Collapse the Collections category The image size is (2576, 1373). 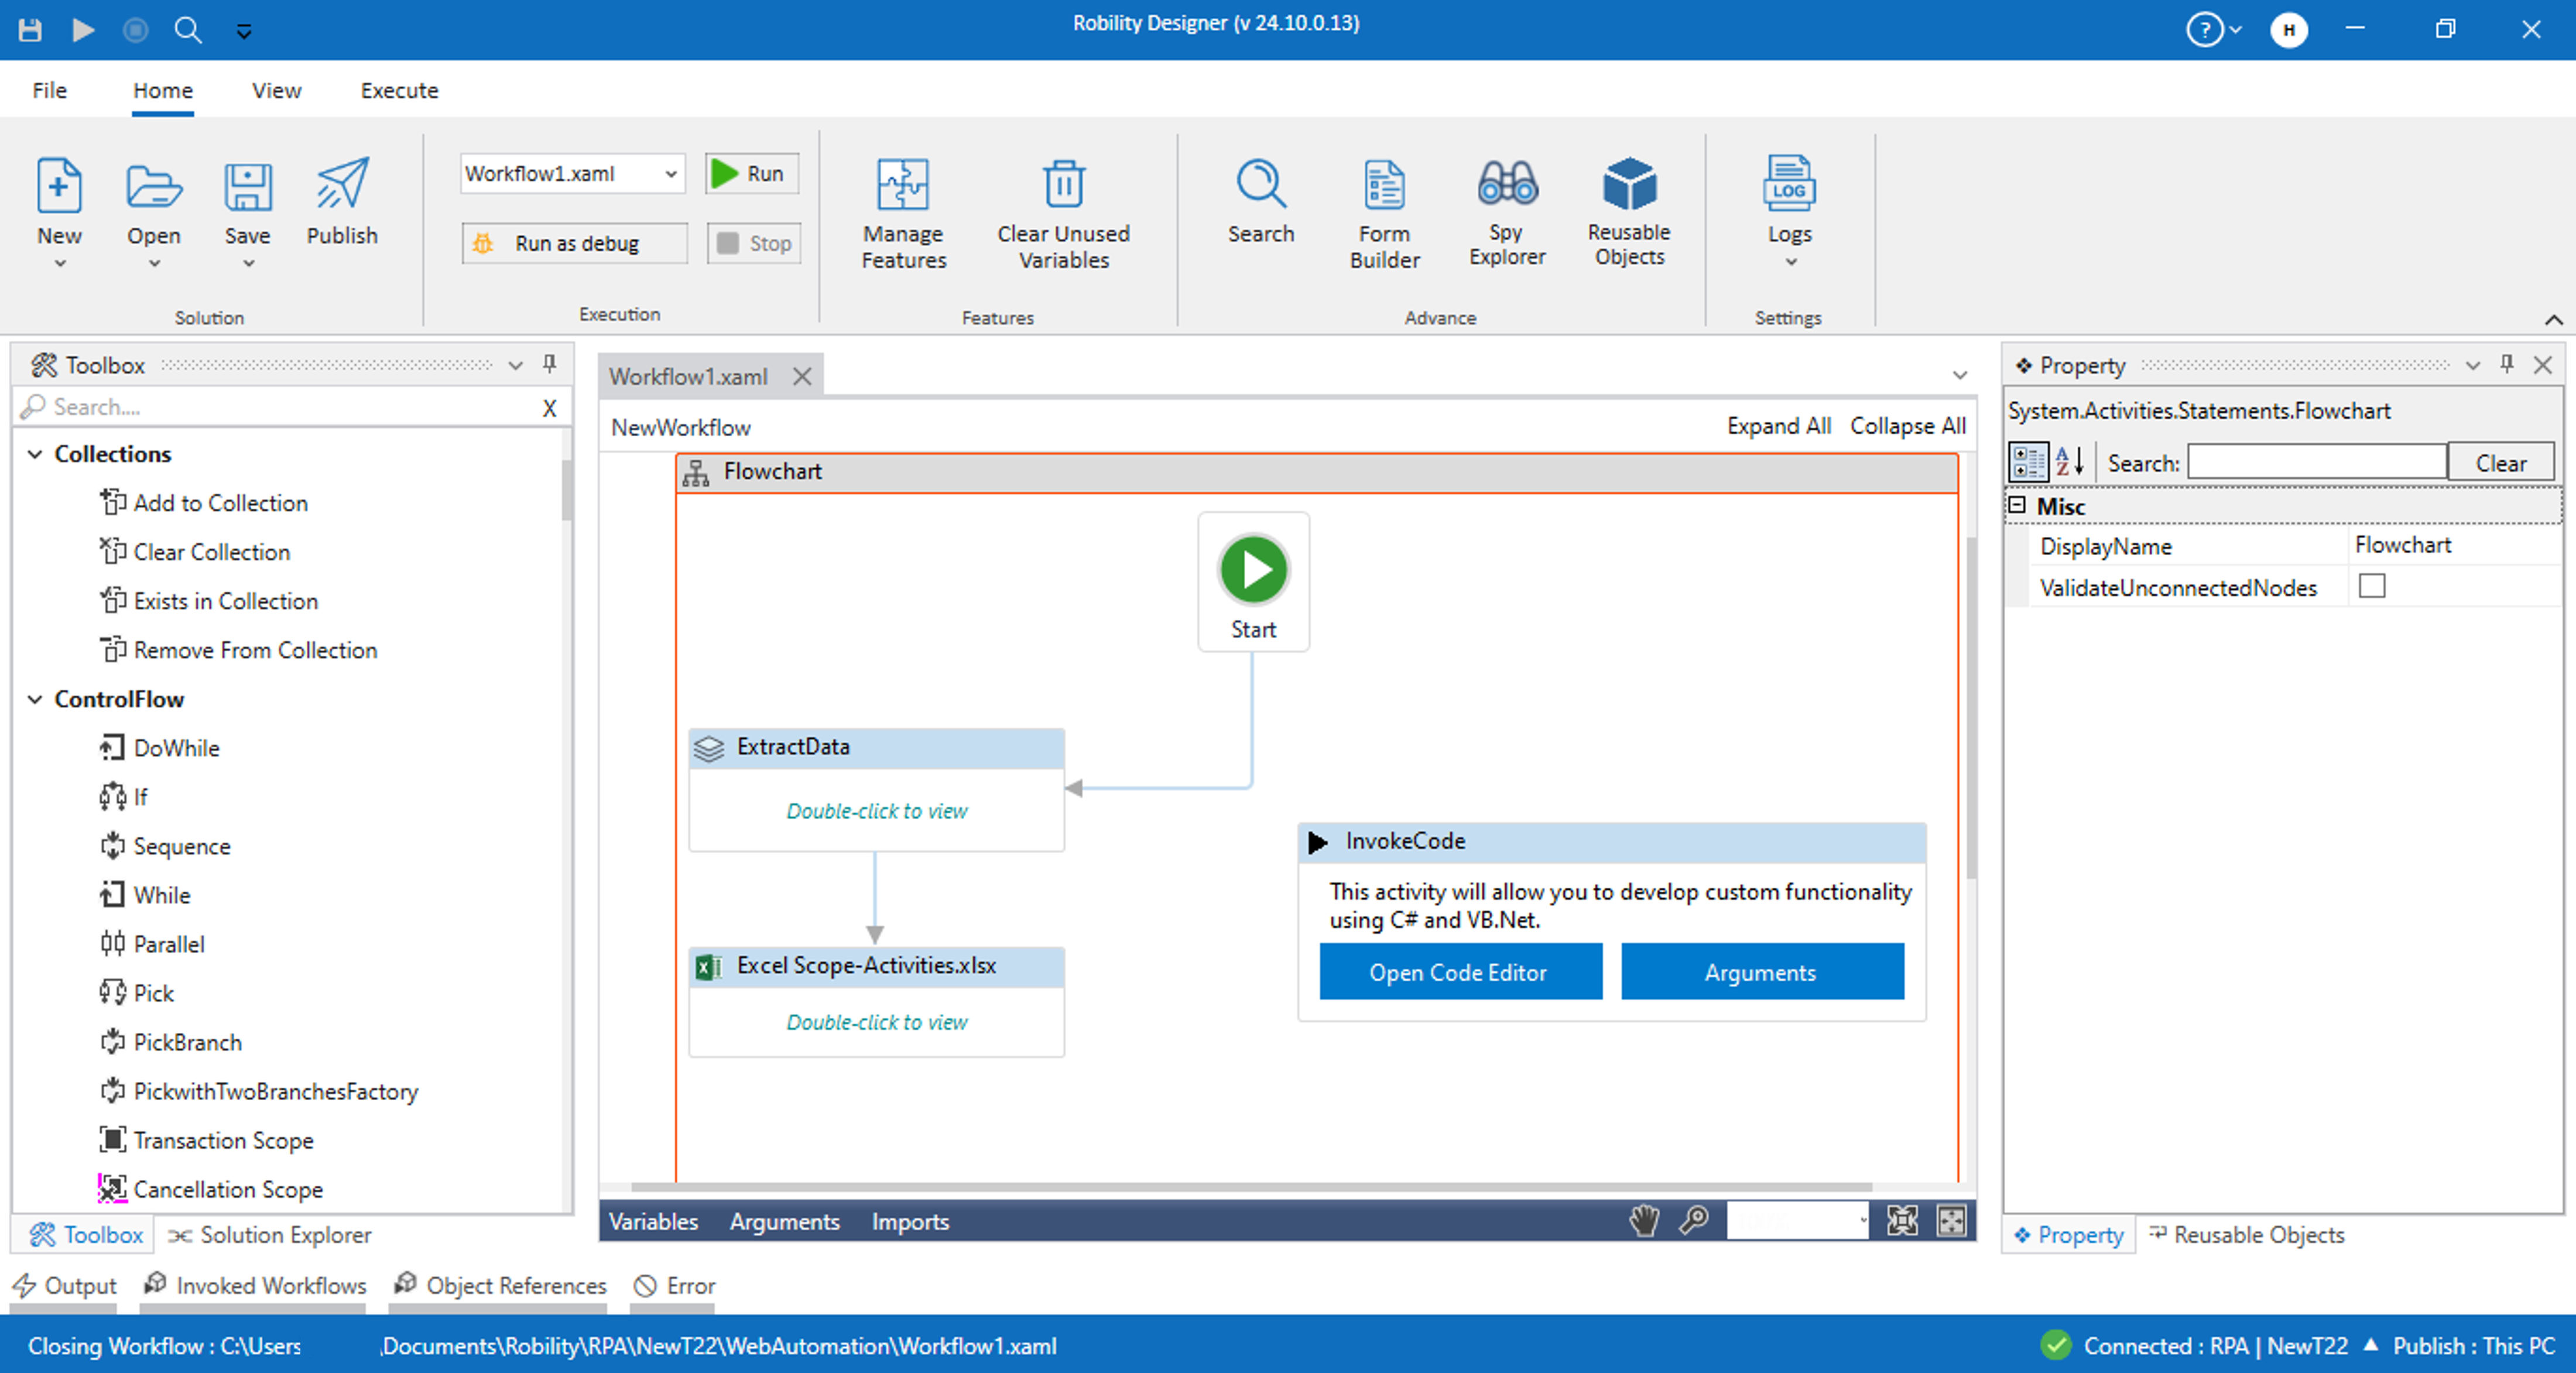pyautogui.click(x=35, y=454)
